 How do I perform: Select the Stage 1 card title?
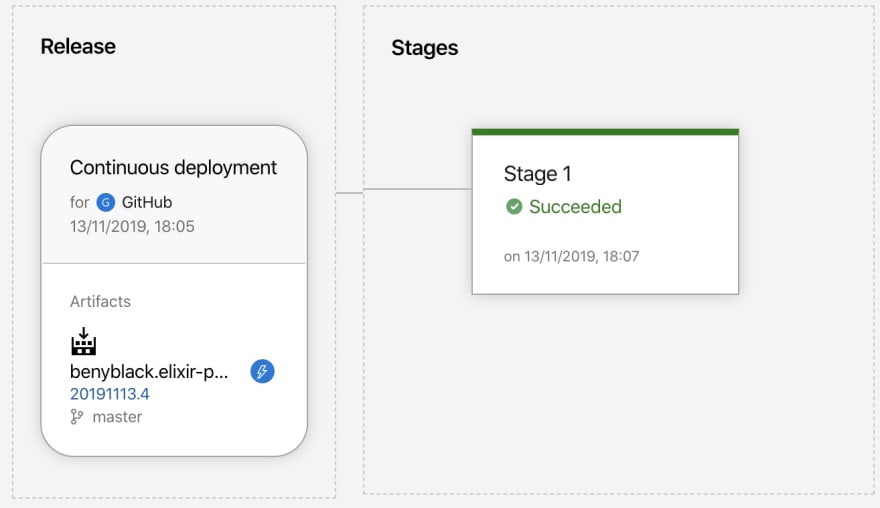point(538,173)
